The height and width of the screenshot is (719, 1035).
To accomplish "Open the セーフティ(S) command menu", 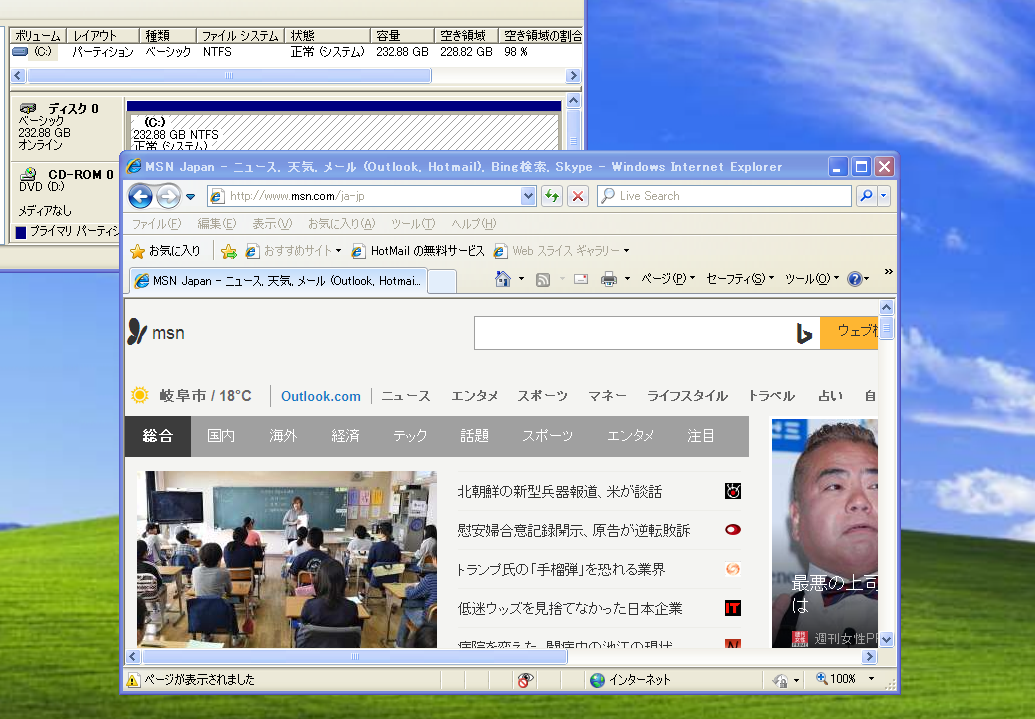I will point(740,279).
